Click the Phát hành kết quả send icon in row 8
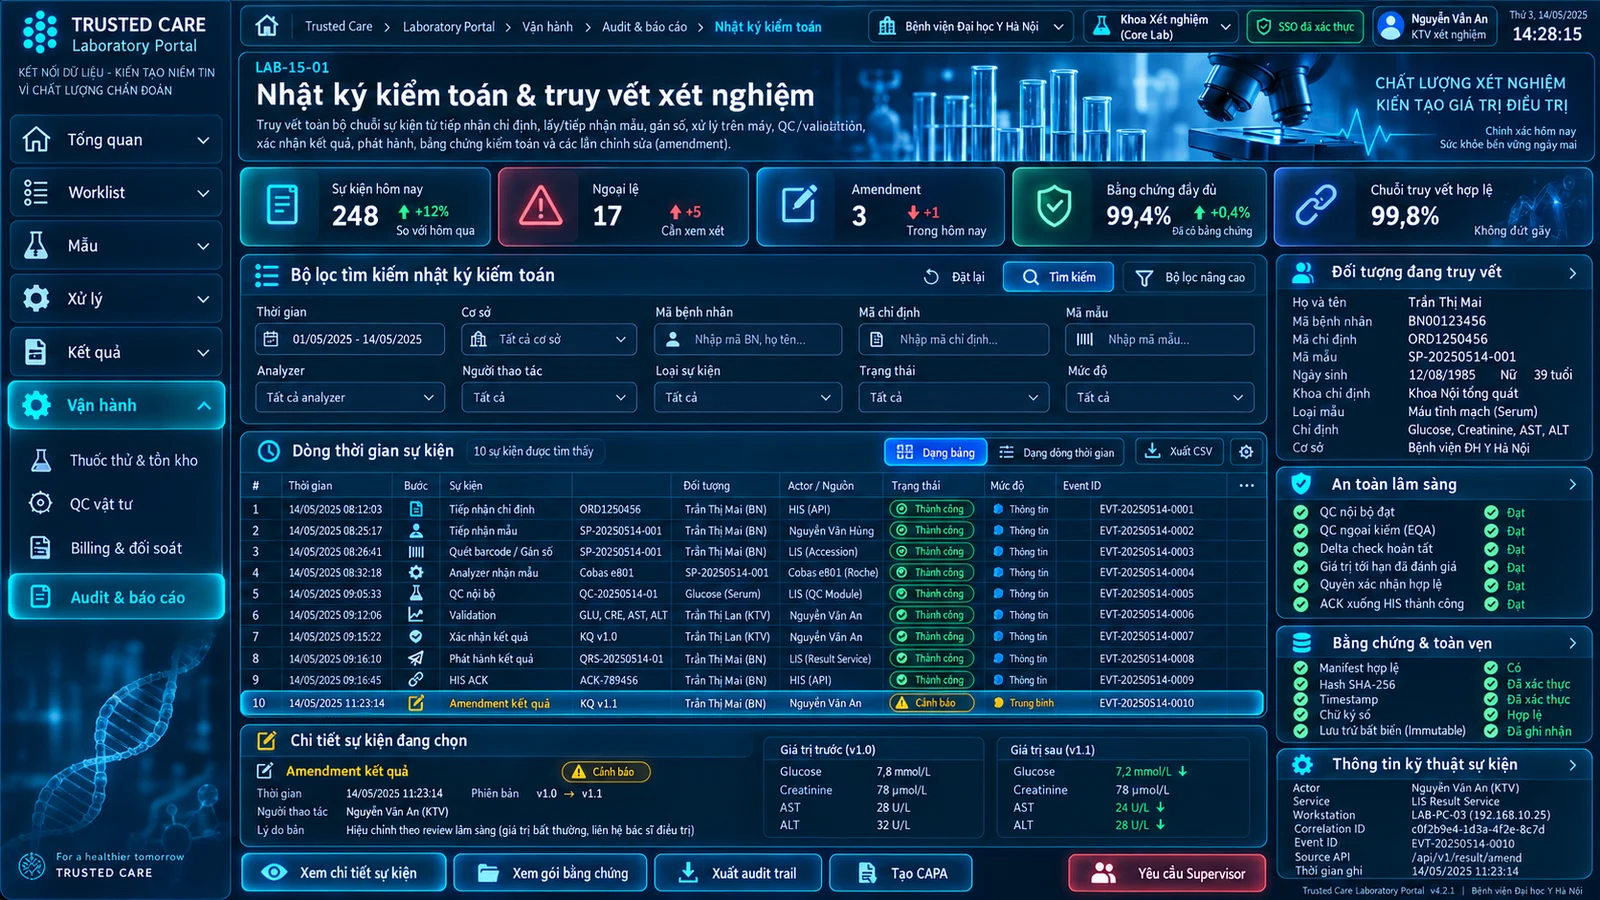The width and height of the screenshot is (1600, 900). click(416, 658)
